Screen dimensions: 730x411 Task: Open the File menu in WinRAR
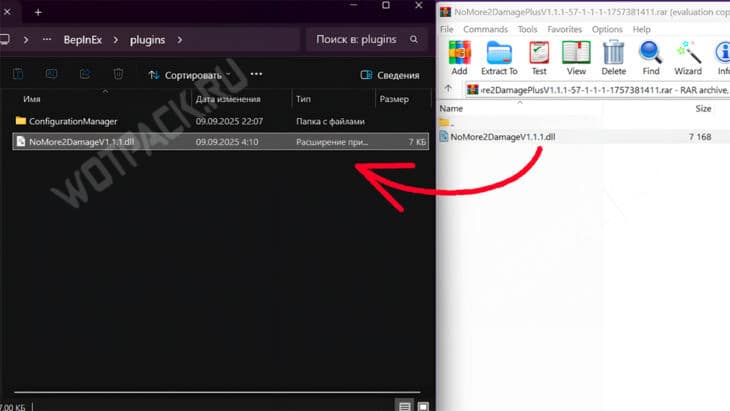pyautogui.click(x=446, y=29)
